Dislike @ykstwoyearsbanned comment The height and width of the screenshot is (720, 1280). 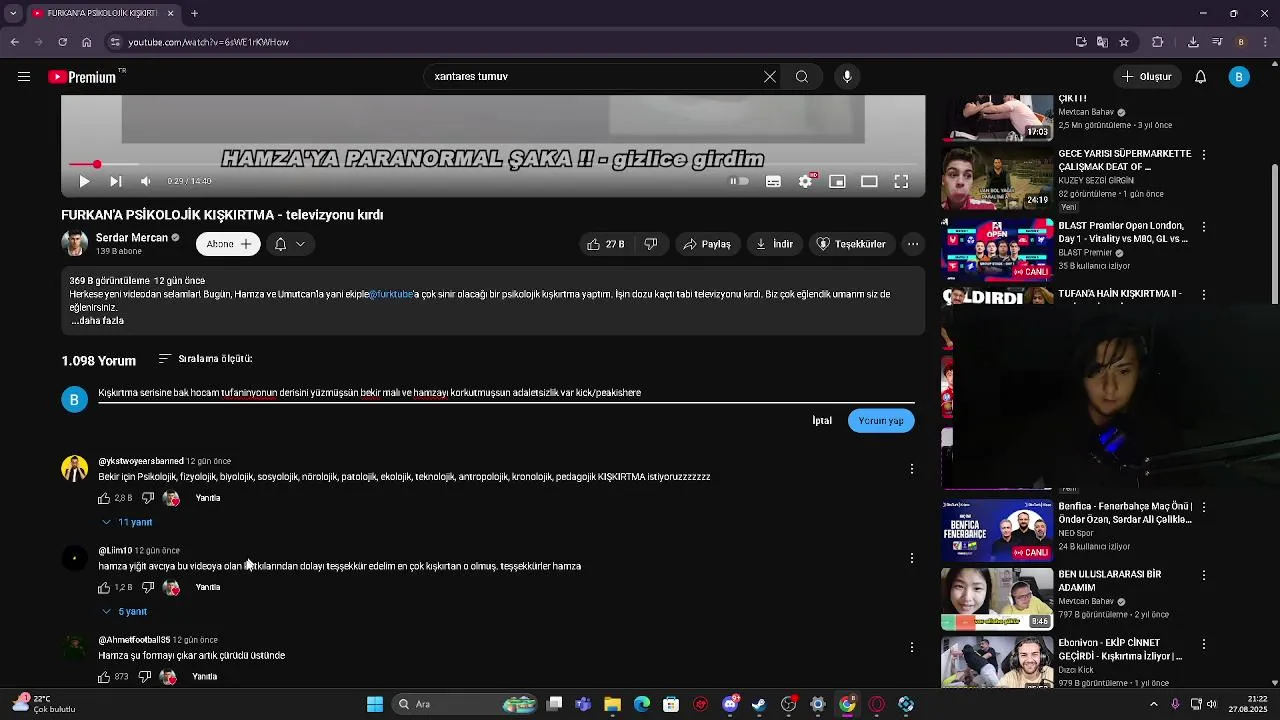click(147, 498)
